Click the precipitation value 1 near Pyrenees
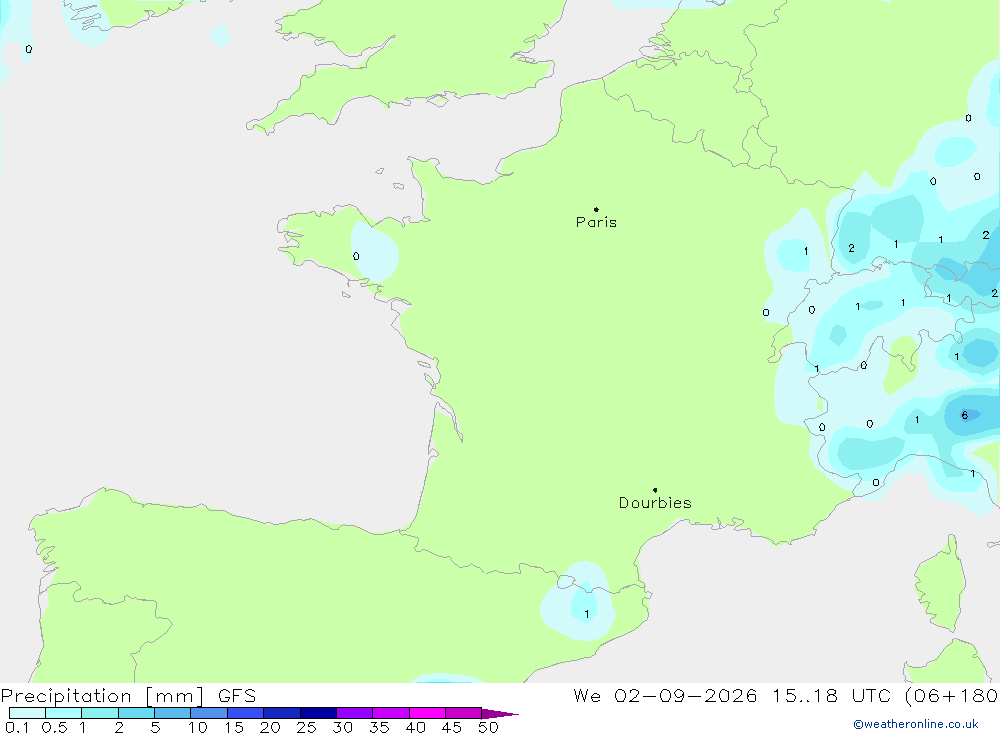The width and height of the screenshot is (1000, 733). (587, 614)
